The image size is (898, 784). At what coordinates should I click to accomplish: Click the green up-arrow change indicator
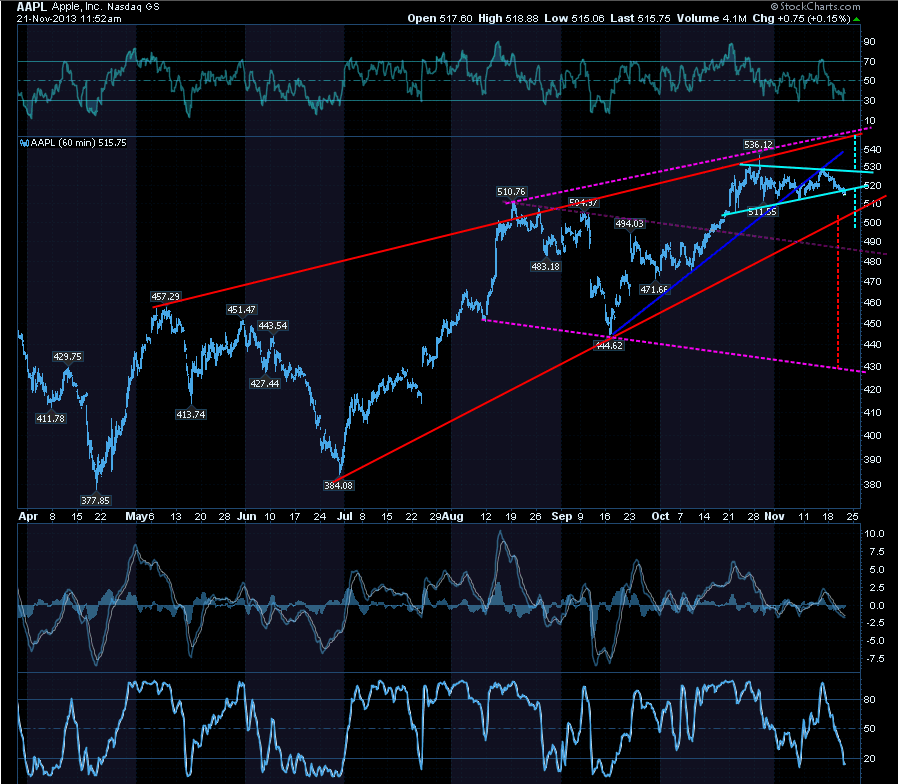tap(856, 19)
